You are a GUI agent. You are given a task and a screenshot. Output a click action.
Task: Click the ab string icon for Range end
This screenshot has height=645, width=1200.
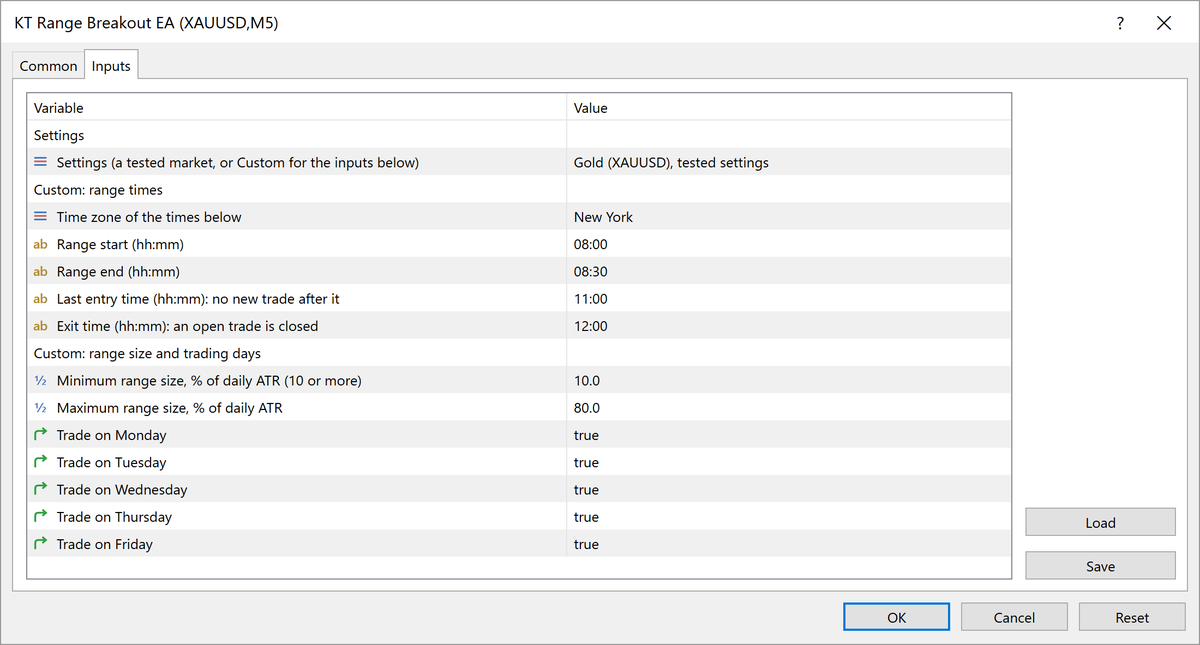click(x=40, y=271)
